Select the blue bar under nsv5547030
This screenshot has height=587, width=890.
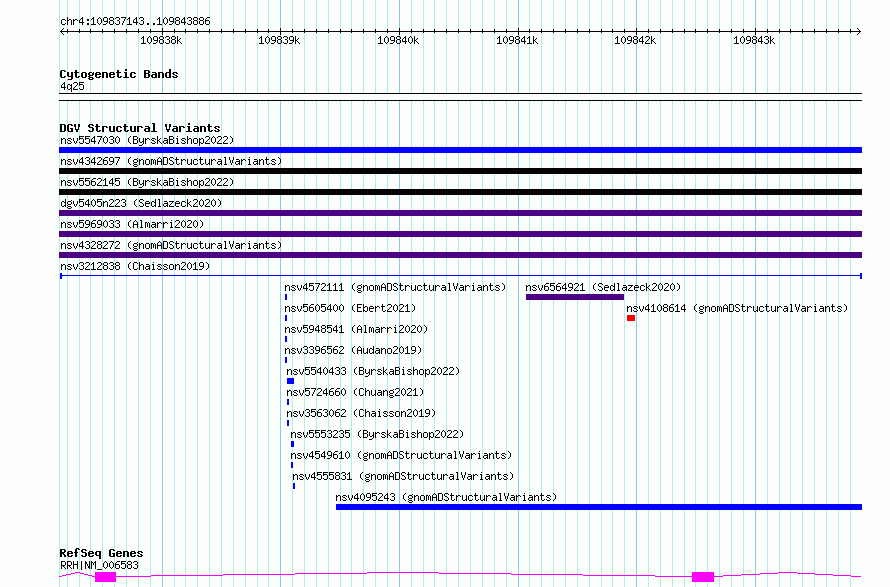click(x=460, y=150)
